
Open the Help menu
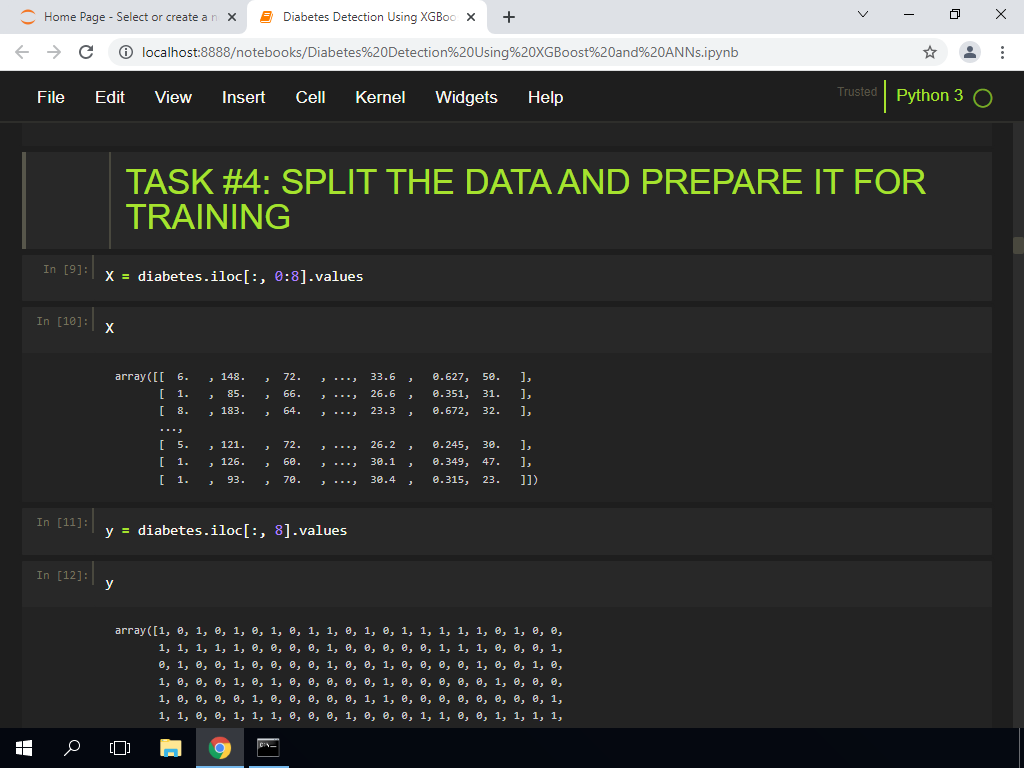tap(545, 97)
